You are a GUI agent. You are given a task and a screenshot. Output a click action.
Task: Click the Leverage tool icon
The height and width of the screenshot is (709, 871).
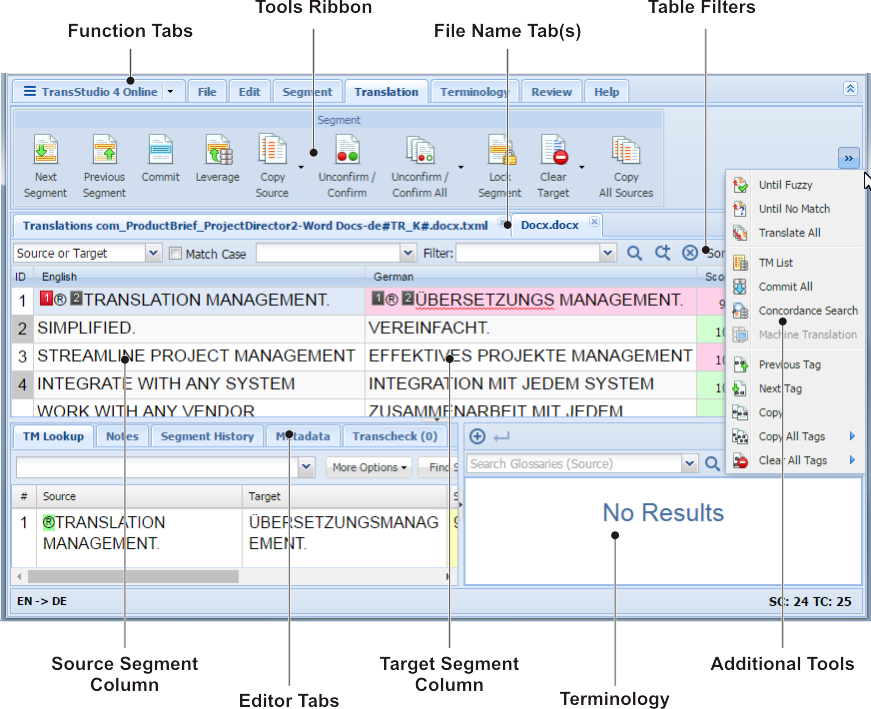coord(218,150)
